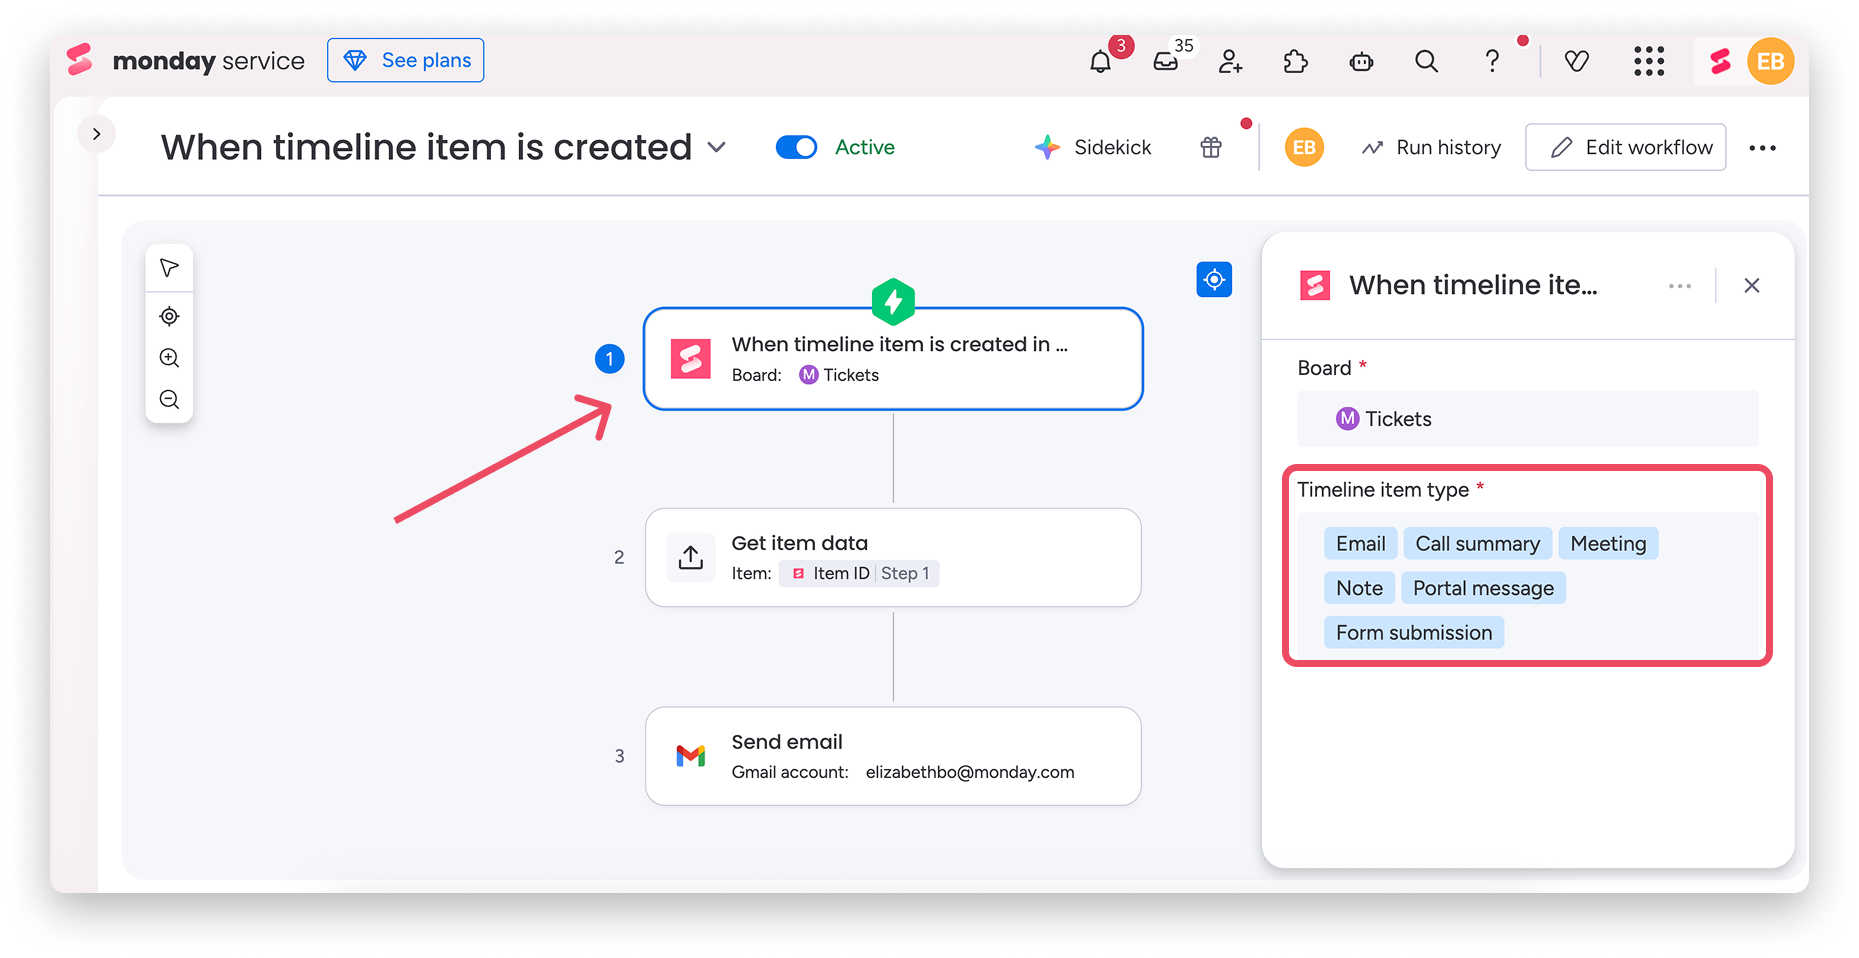The image size is (1859, 958).
Task: Click the EB avatar beside Run history
Action: [x=1304, y=148]
